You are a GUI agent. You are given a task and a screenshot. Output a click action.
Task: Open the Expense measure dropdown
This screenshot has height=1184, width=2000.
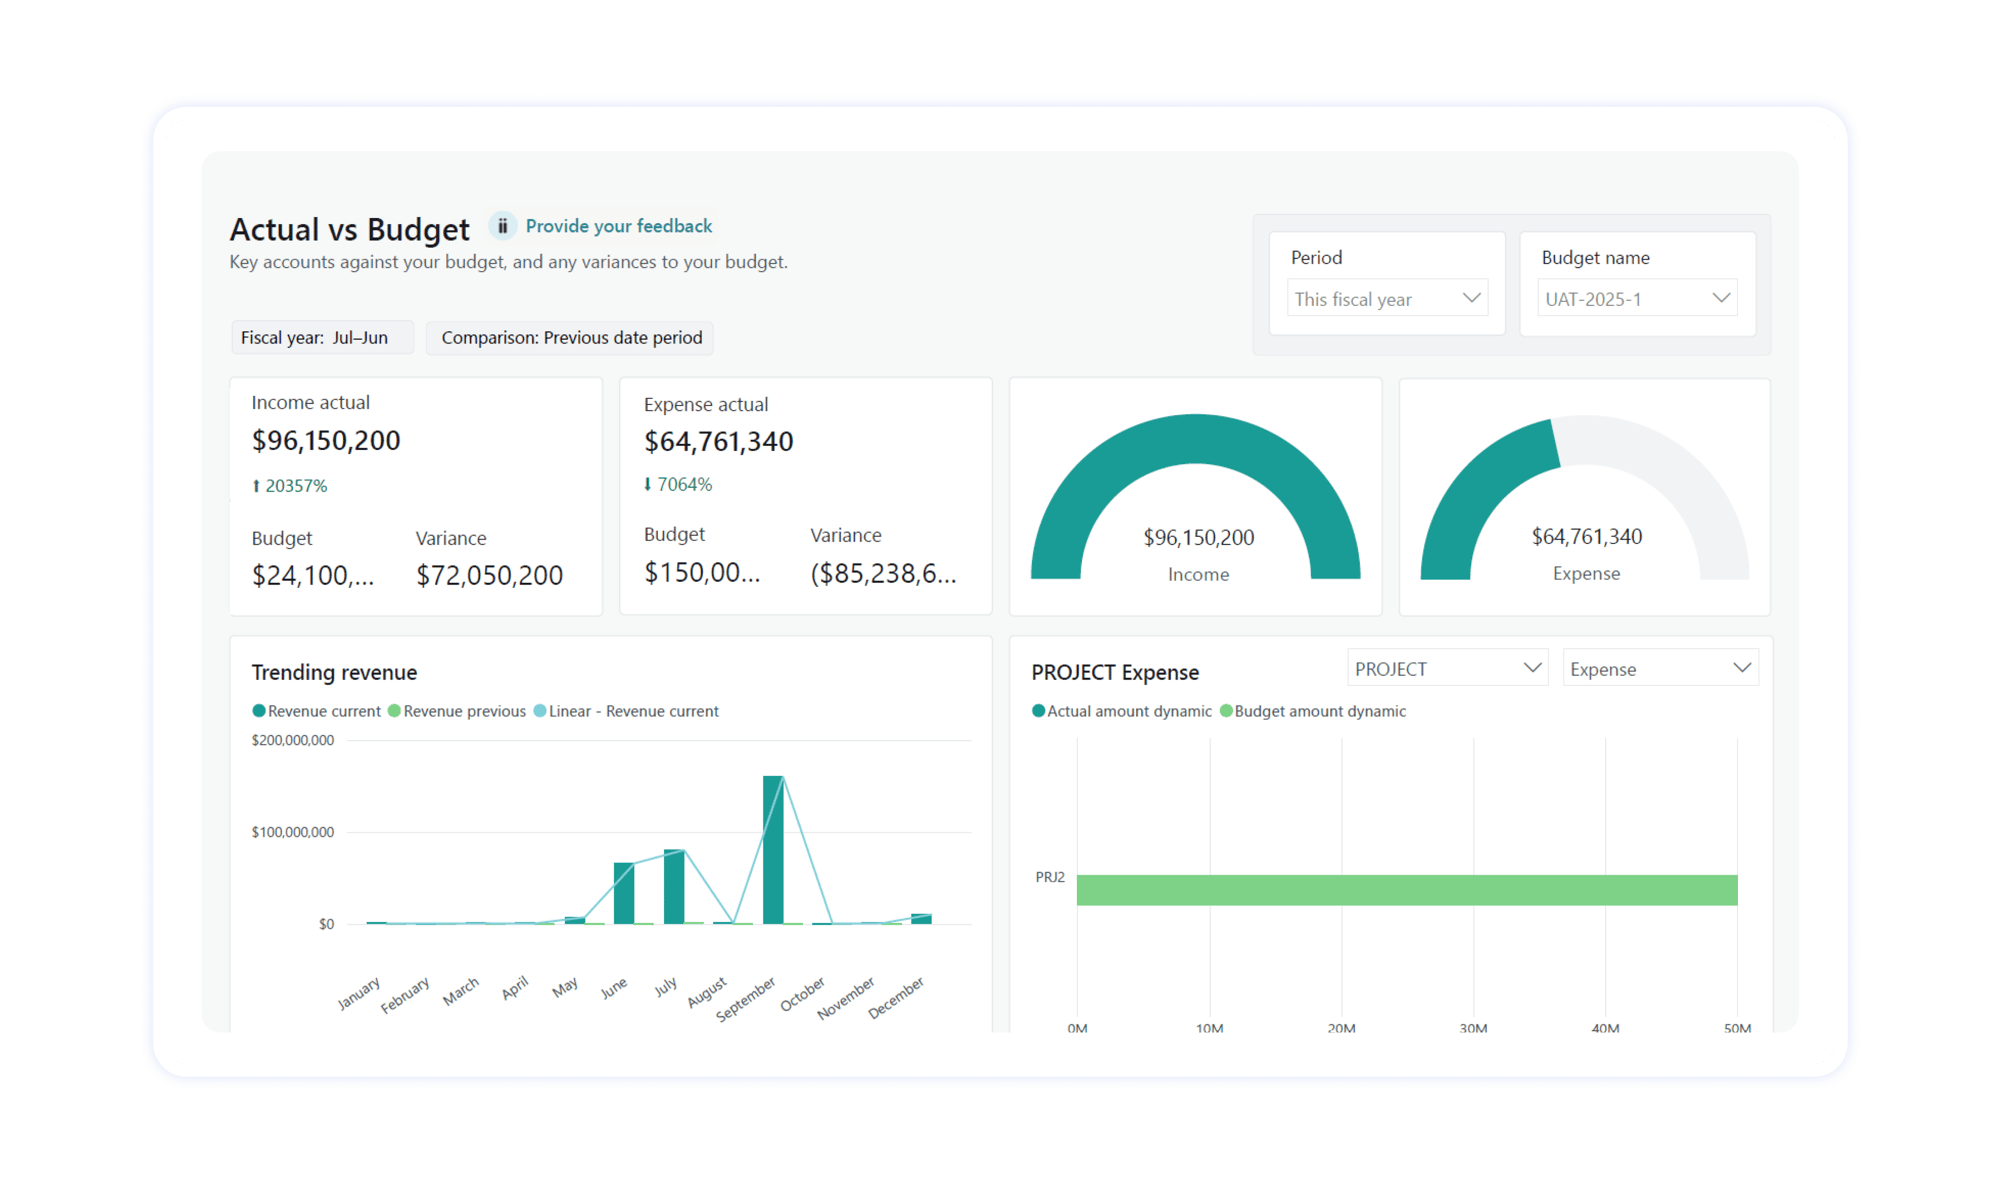1660,667
